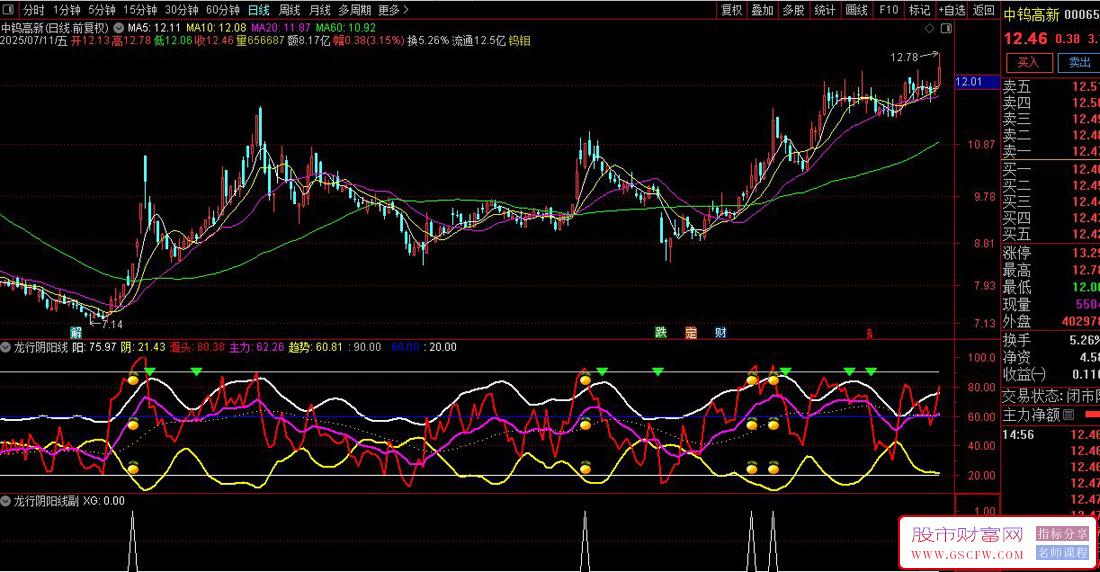Screen dimensions: 1100x572
Task: Click the 阳: 75.97 indicator value
Action: 94,347
